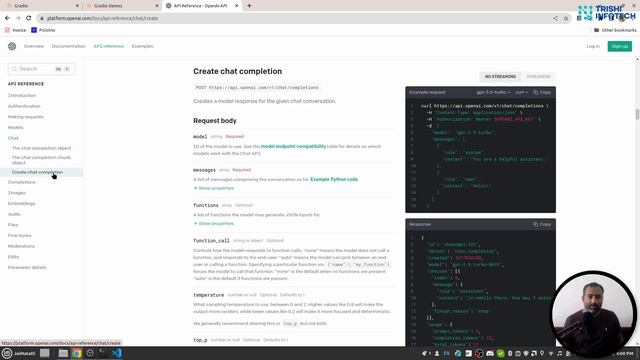The image size is (640, 360).
Task: Open the Polotno bookmark
Action: pyautogui.click(x=43, y=30)
